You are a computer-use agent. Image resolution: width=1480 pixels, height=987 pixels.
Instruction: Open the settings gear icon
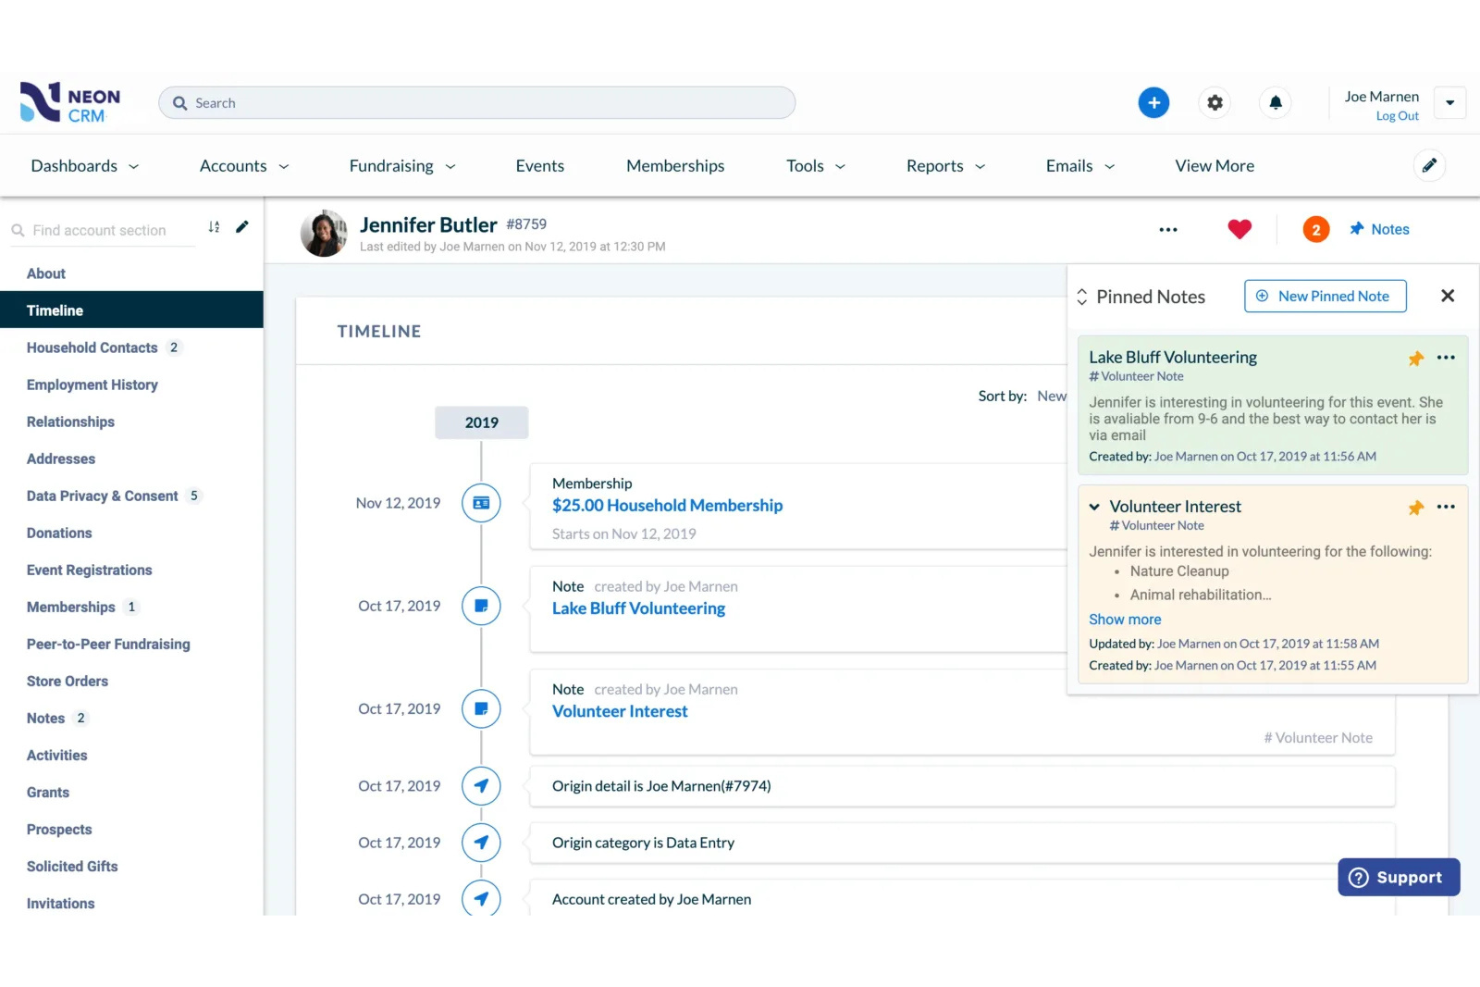[x=1215, y=102]
